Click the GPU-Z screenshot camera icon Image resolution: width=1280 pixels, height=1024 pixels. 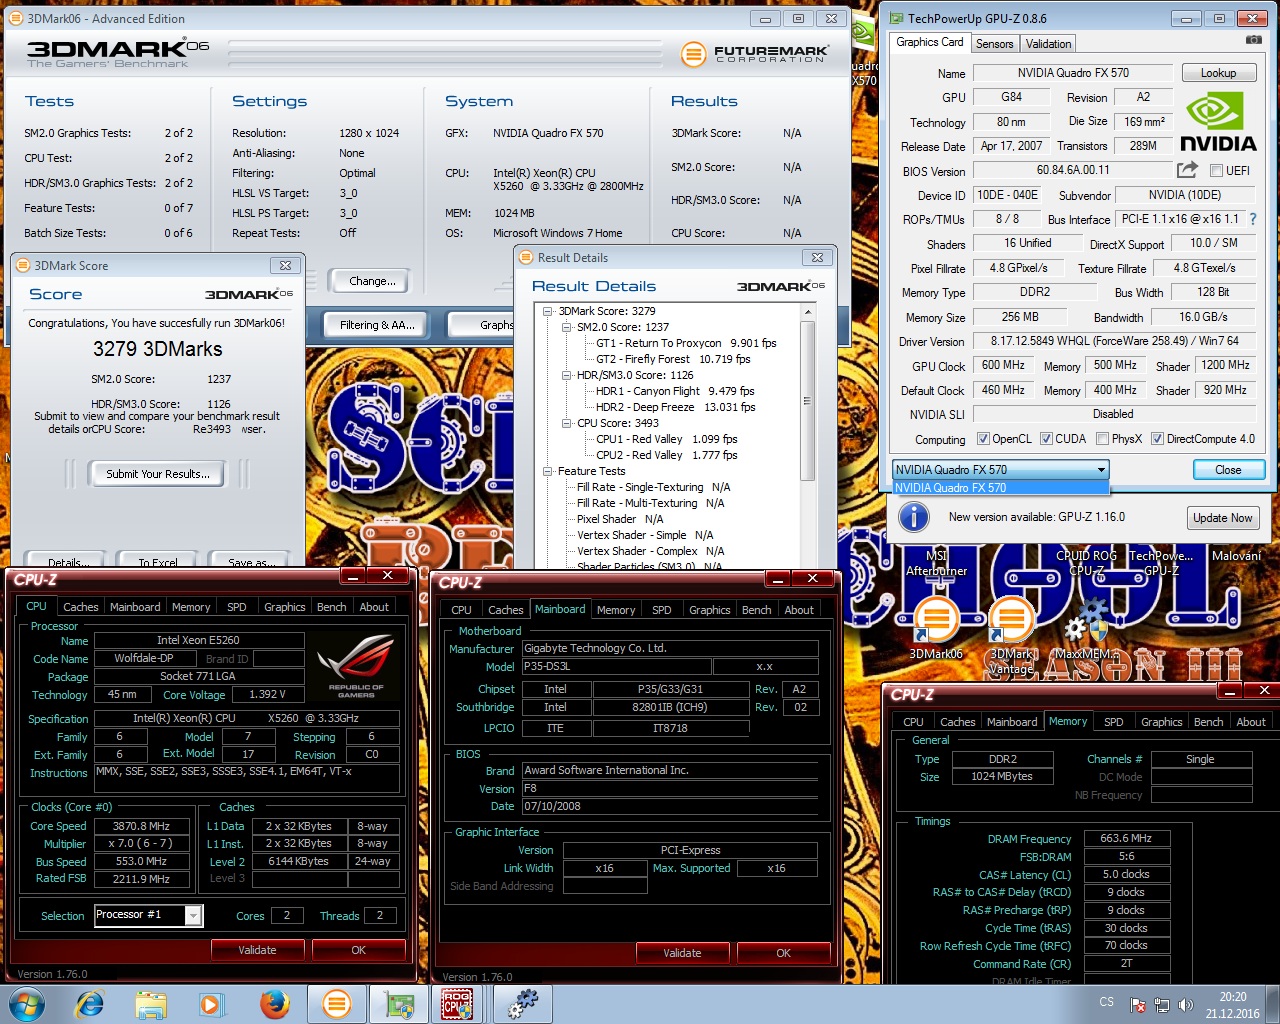1253,40
